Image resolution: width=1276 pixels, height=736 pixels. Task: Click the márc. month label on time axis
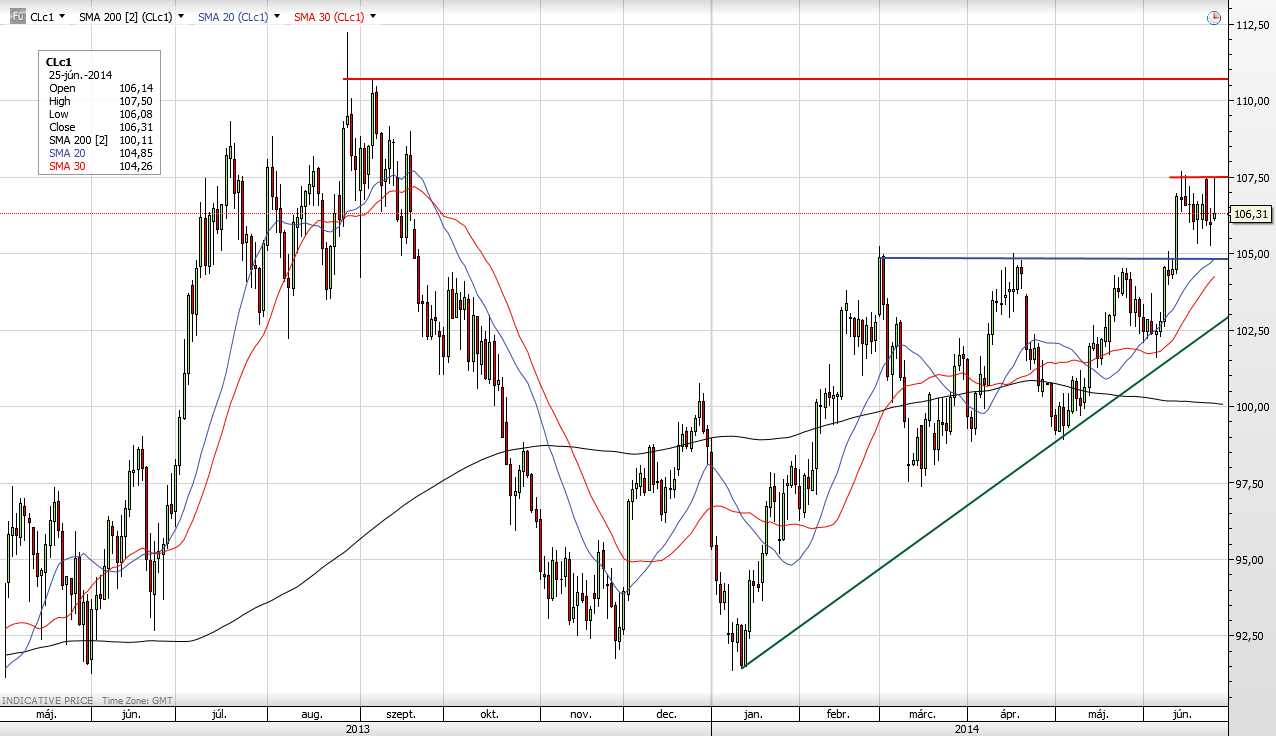pyautogui.click(x=922, y=715)
